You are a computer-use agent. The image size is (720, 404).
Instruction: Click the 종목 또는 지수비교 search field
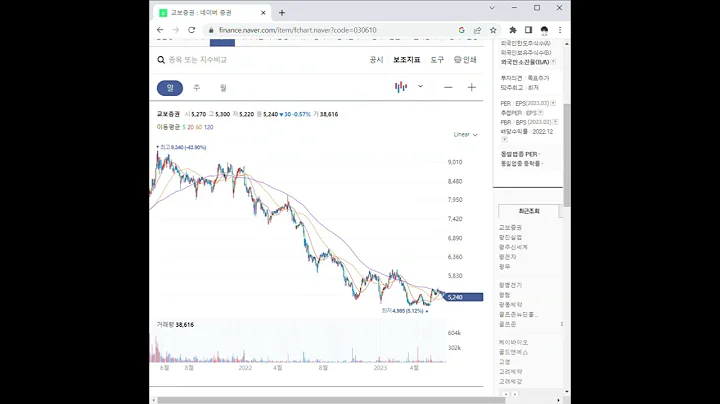click(x=197, y=60)
